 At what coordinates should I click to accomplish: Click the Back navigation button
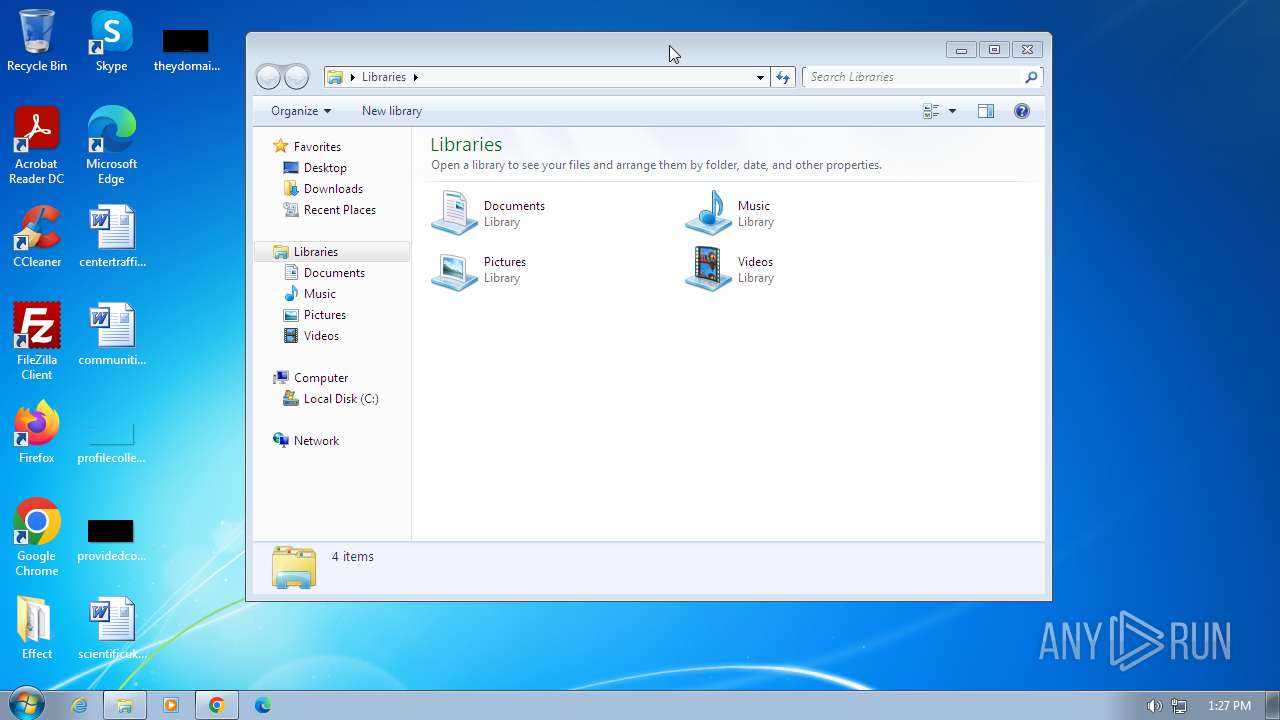[x=268, y=77]
